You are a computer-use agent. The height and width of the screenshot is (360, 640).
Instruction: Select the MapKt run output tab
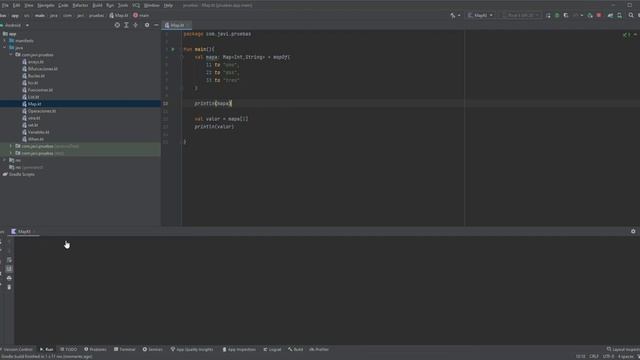tap(24, 231)
